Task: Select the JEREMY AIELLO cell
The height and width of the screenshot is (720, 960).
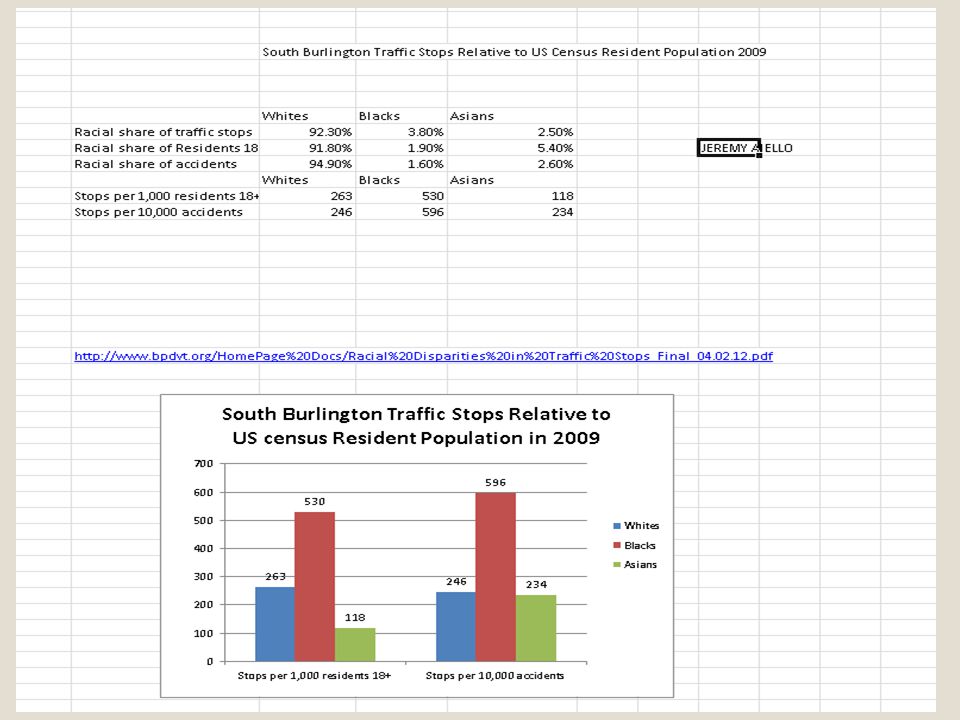Action: [729, 148]
